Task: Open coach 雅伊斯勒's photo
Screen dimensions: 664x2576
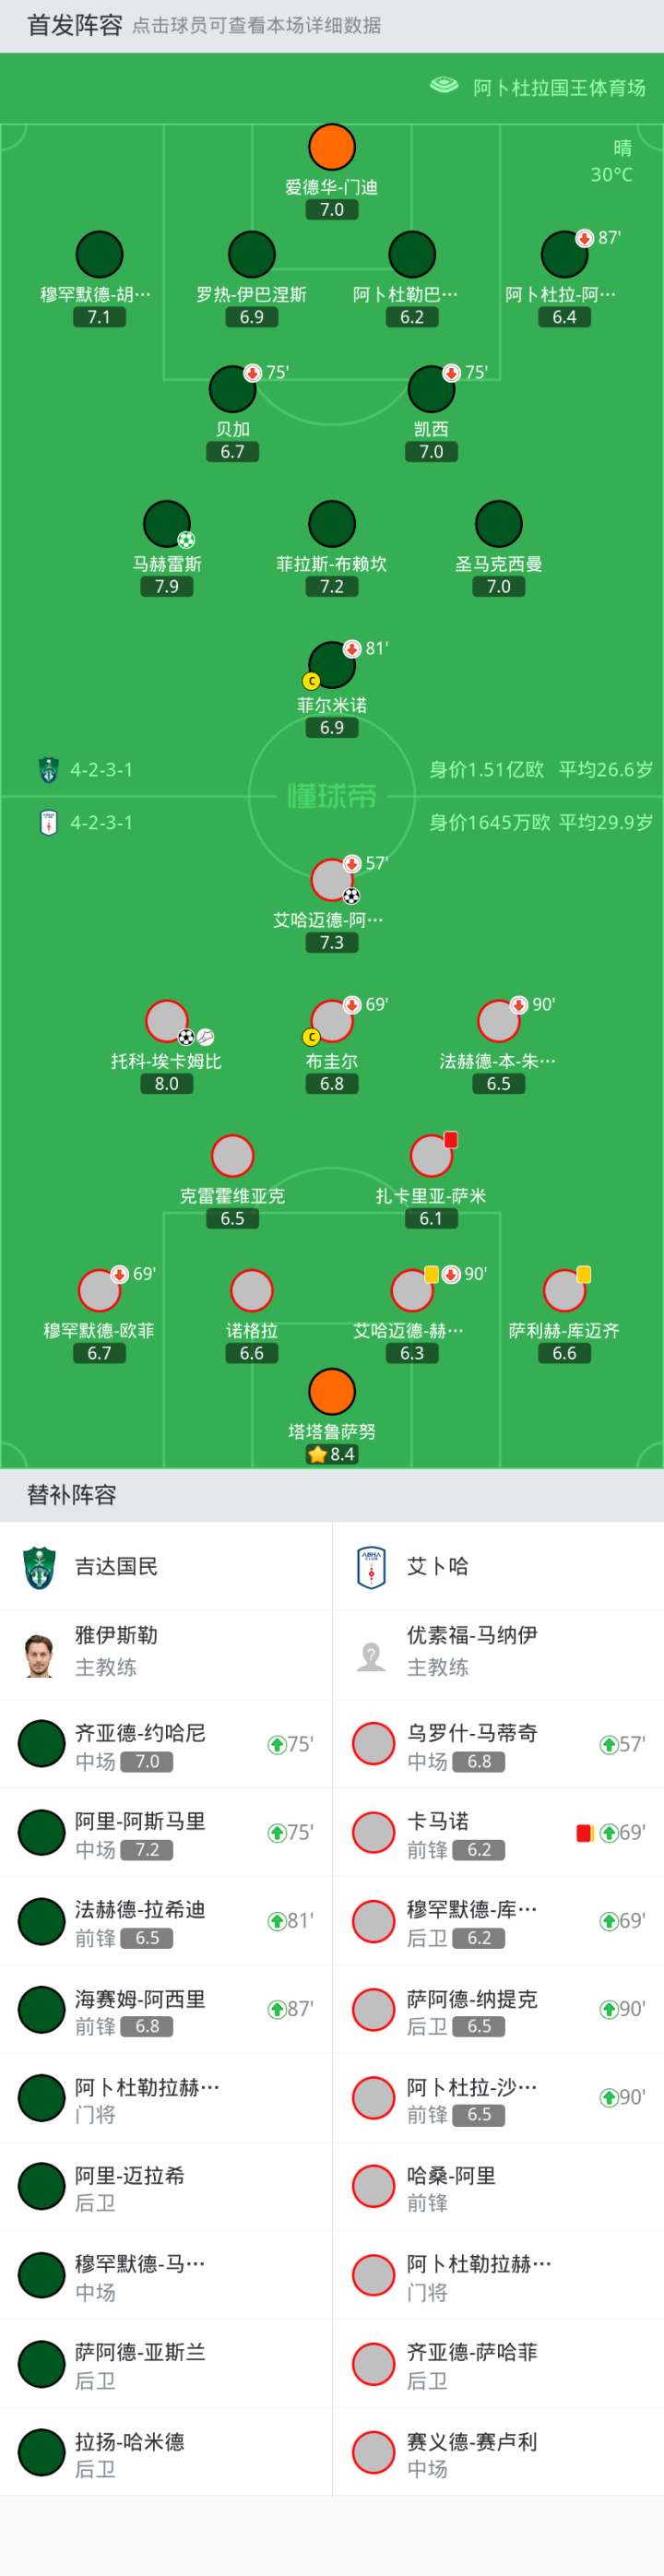Action: coord(40,1655)
